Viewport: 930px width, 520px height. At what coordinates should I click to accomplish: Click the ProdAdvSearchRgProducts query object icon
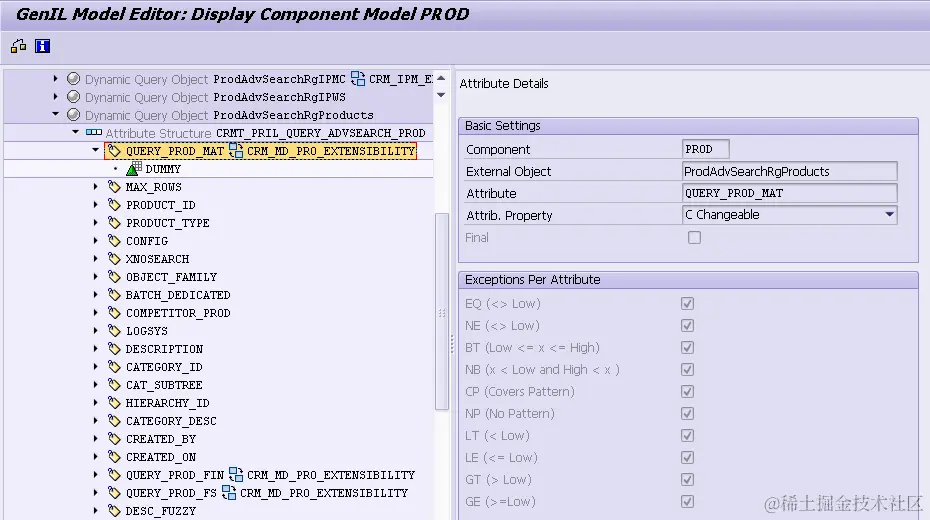(x=74, y=114)
